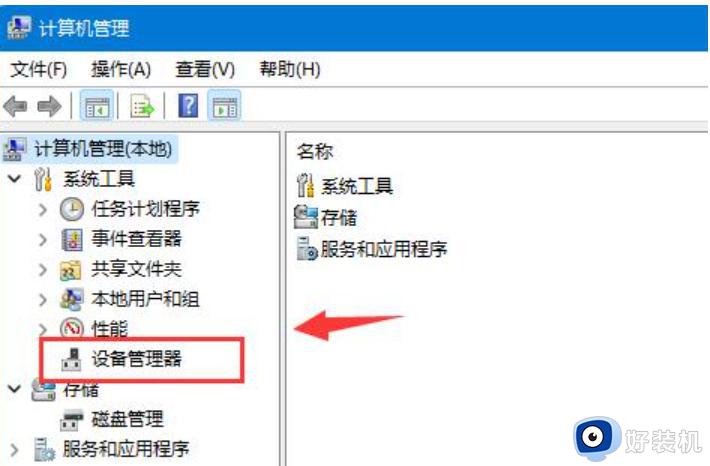Select 服务和应用程序 in the right list
Screen dimensions: 710x466
tap(384, 249)
